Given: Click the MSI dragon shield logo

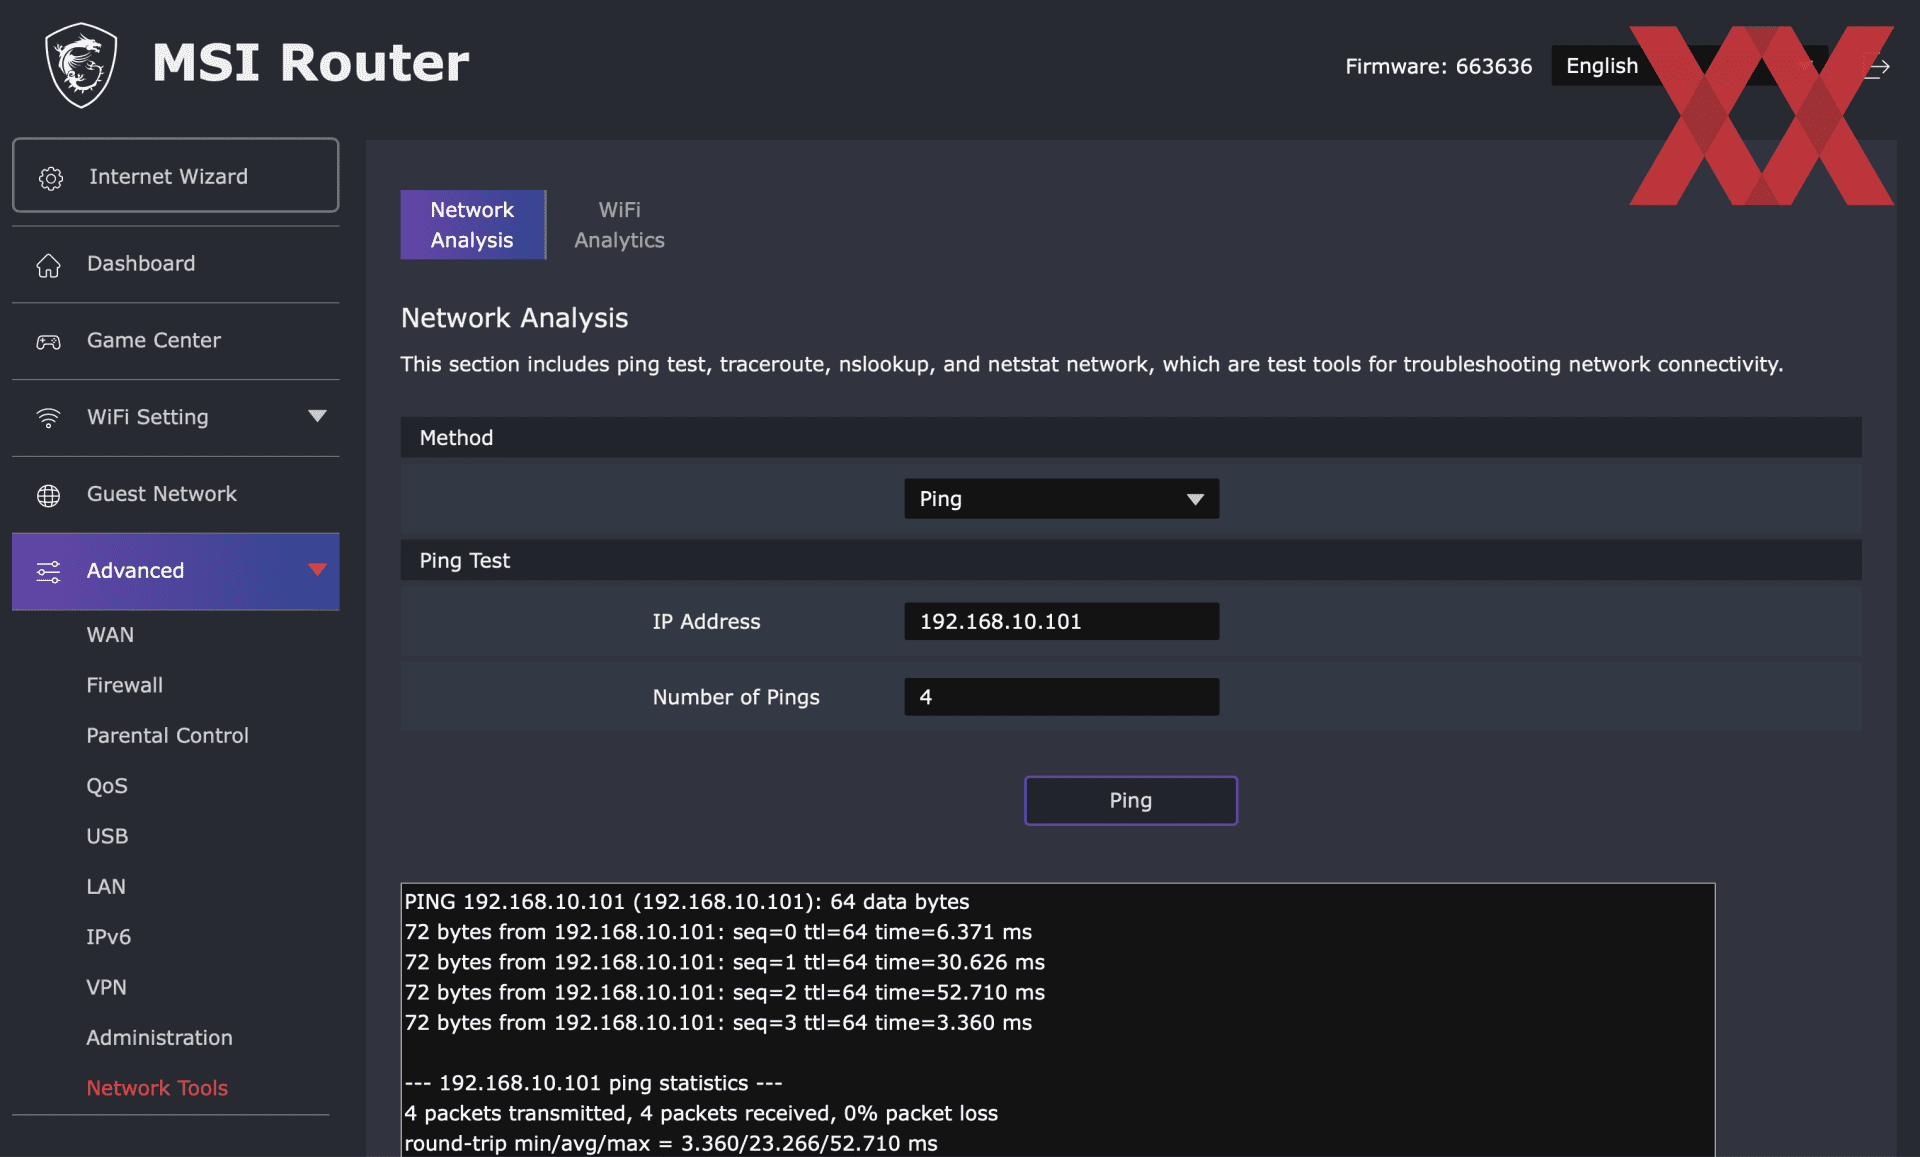Looking at the screenshot, I should click(x=81, y=65).
